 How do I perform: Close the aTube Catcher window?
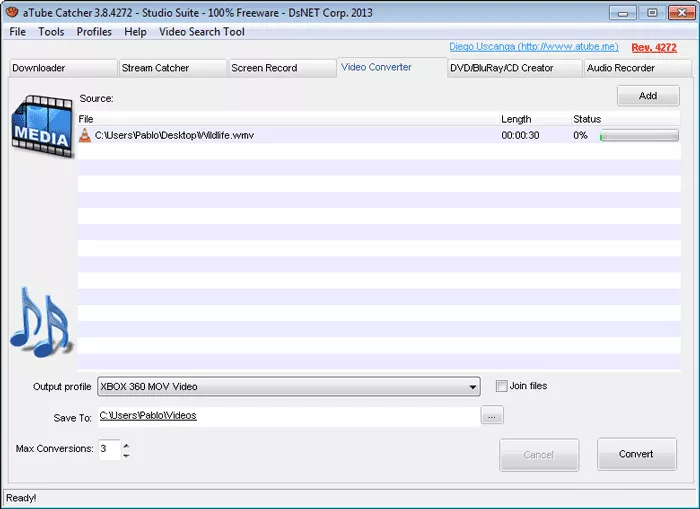(x=682, y=13)
